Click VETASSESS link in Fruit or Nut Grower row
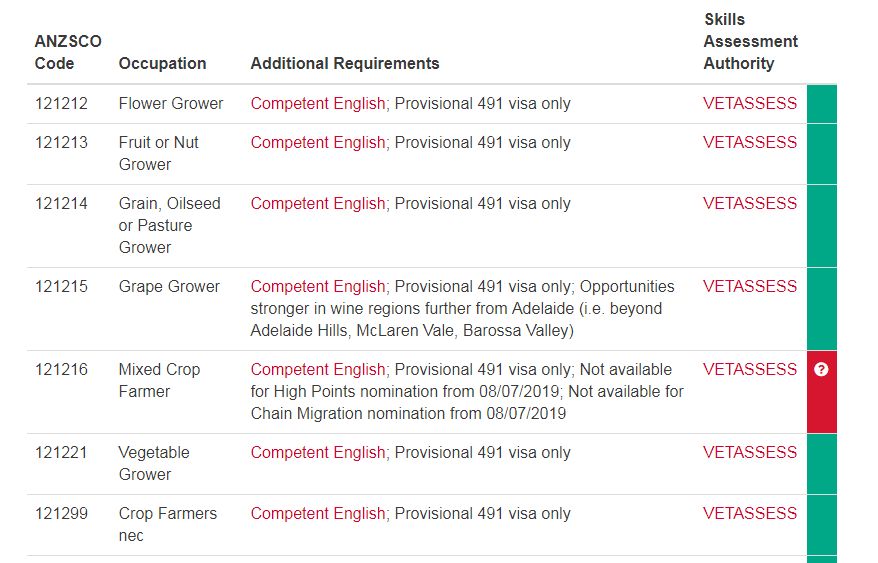 [x=750, y=143]
